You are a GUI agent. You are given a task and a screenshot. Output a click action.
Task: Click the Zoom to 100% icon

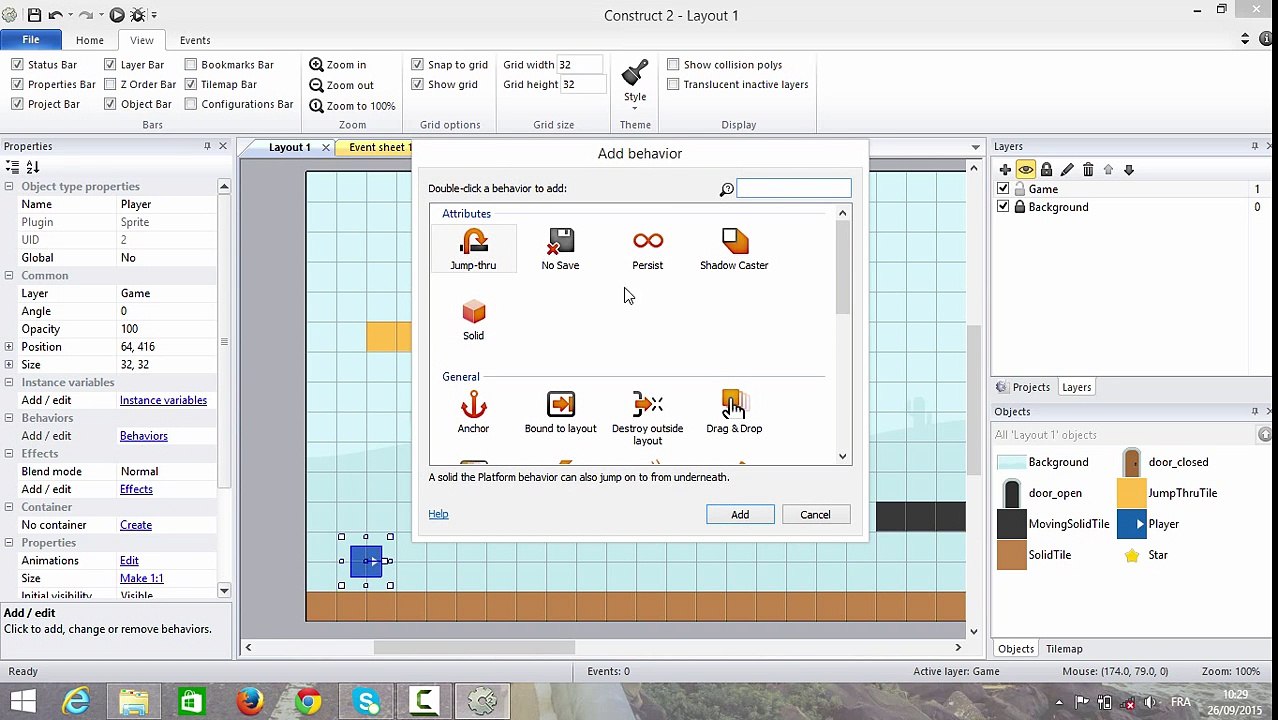pyautogui.click(x=316, y=105)
